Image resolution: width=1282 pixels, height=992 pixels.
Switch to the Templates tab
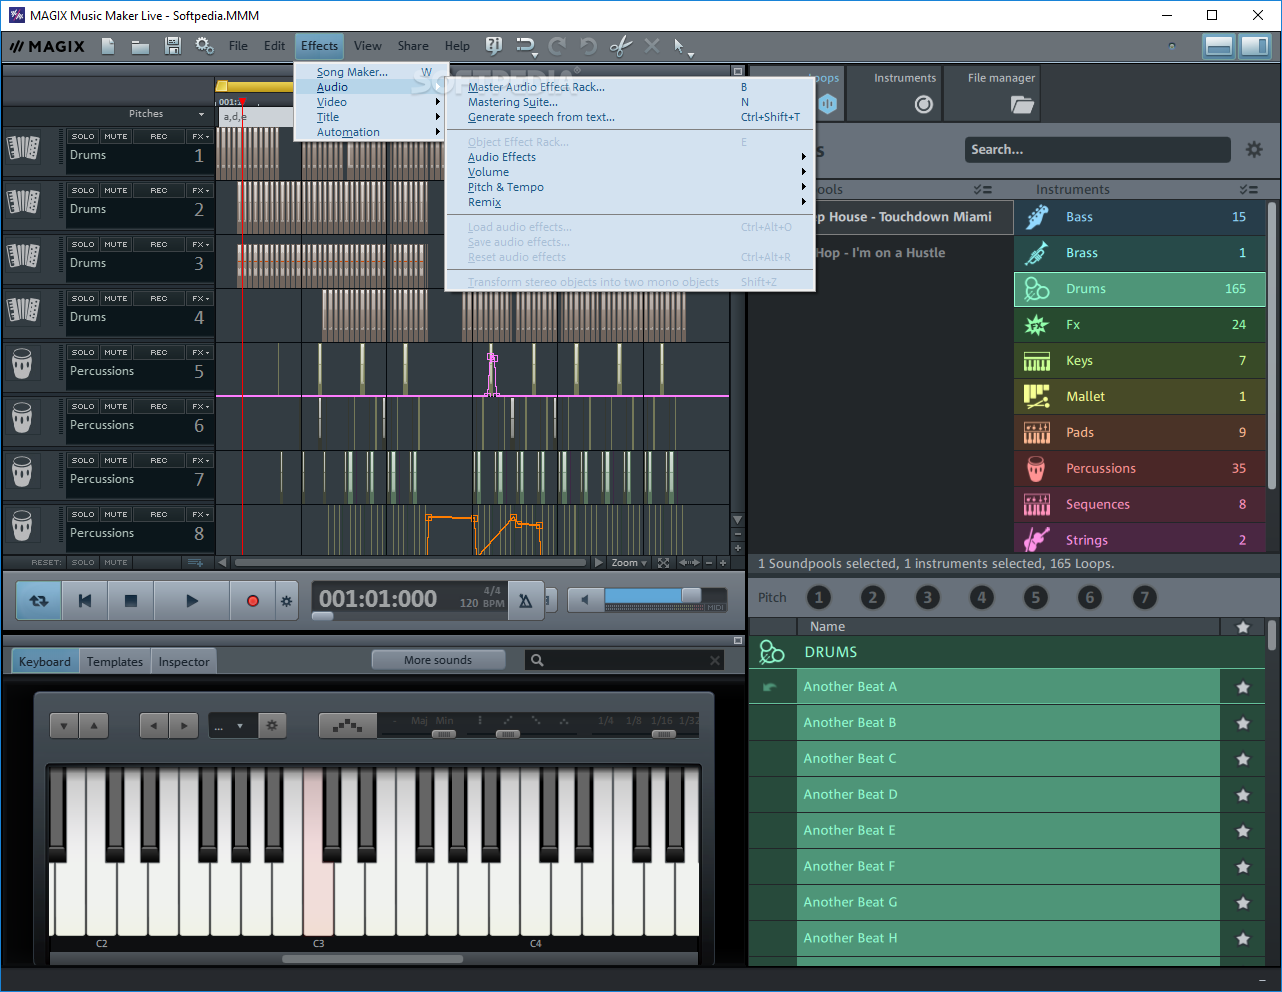point(115,662)
